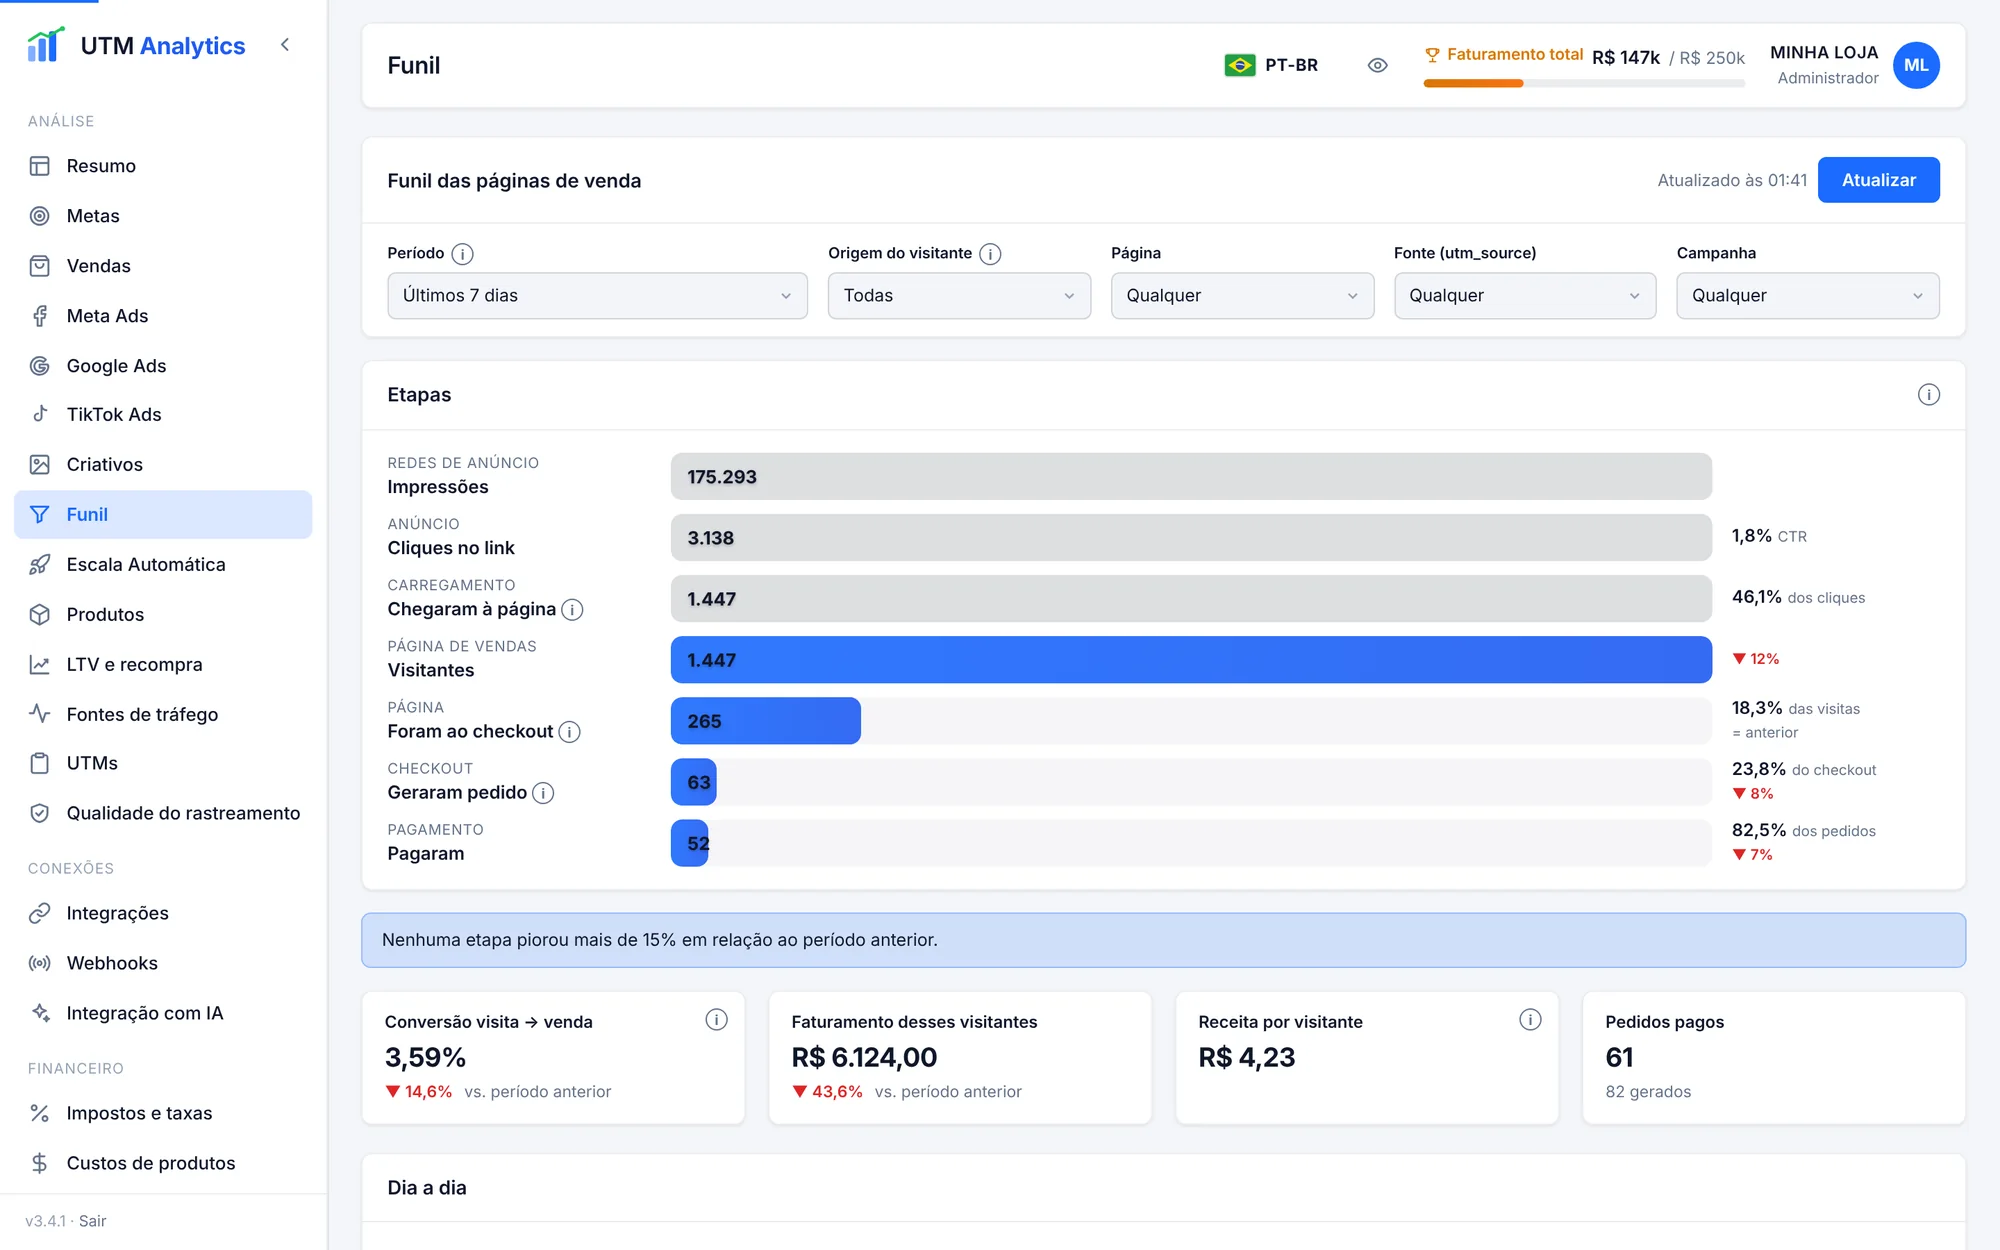The image size is (2000, 1250).
Task: Click the TikTok Ads sidebar icon
Action: click(40, 414)
